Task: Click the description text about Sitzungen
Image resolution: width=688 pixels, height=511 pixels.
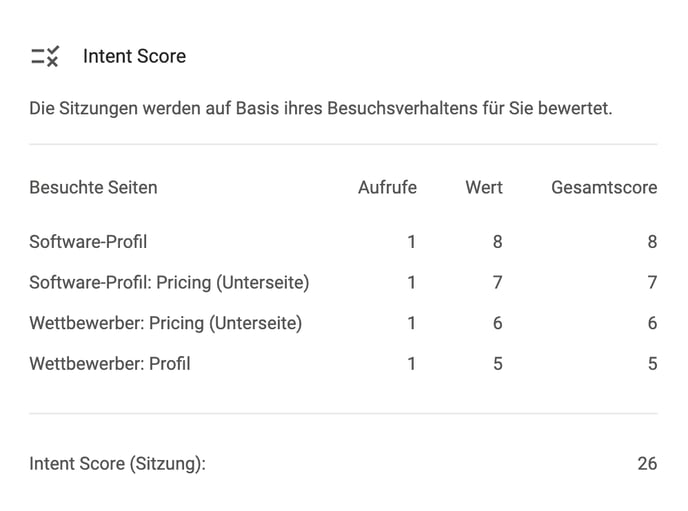Action: tap(321, 108)
